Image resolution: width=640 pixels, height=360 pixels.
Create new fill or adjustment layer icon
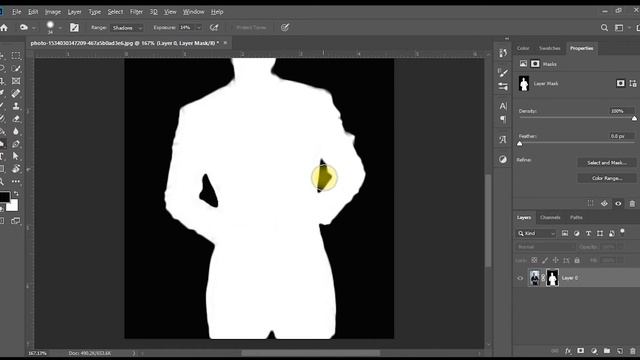pyautogui.click(x=594, y=351)
